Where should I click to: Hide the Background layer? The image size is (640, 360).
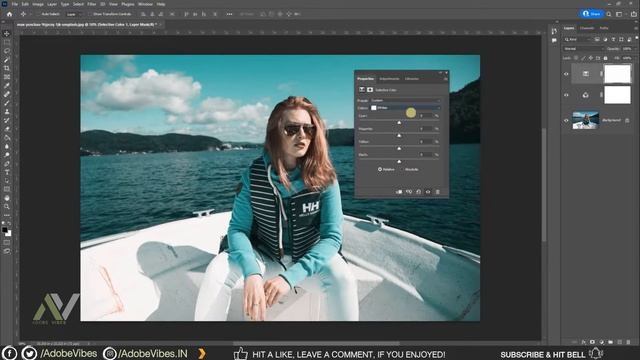click(x=566, y=120)
